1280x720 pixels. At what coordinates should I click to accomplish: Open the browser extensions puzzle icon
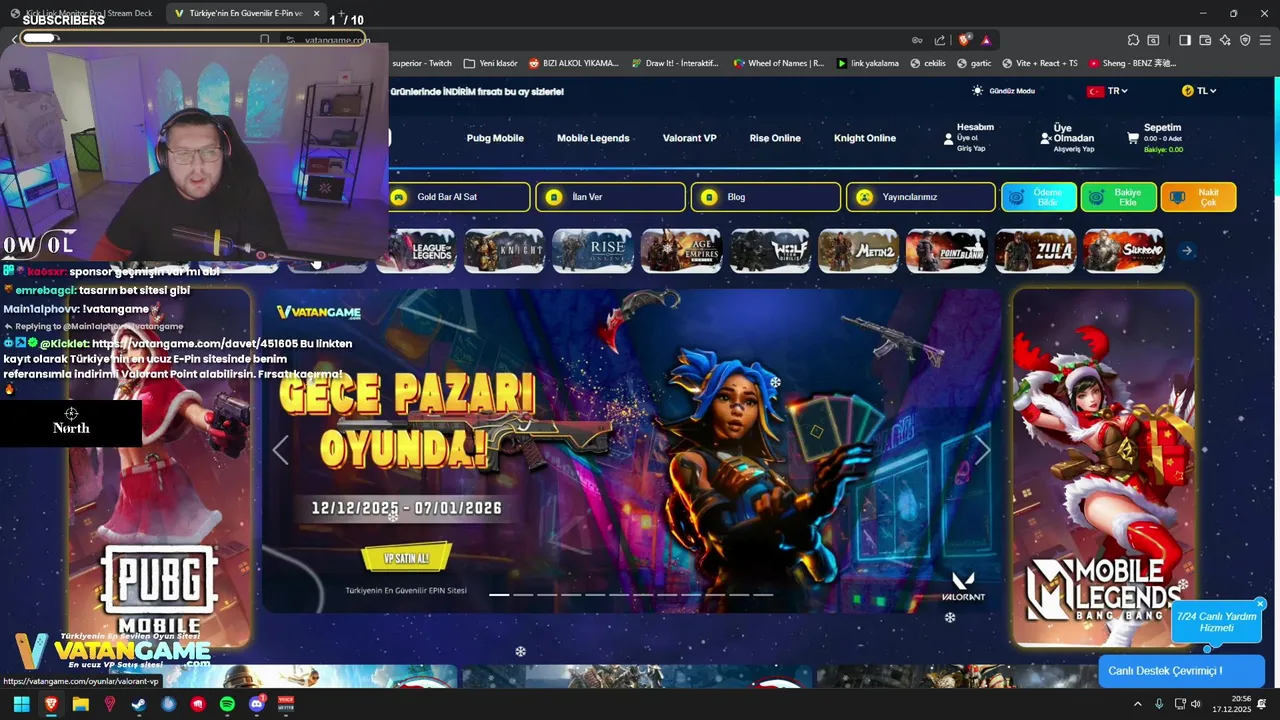[x=1133, y=40]
